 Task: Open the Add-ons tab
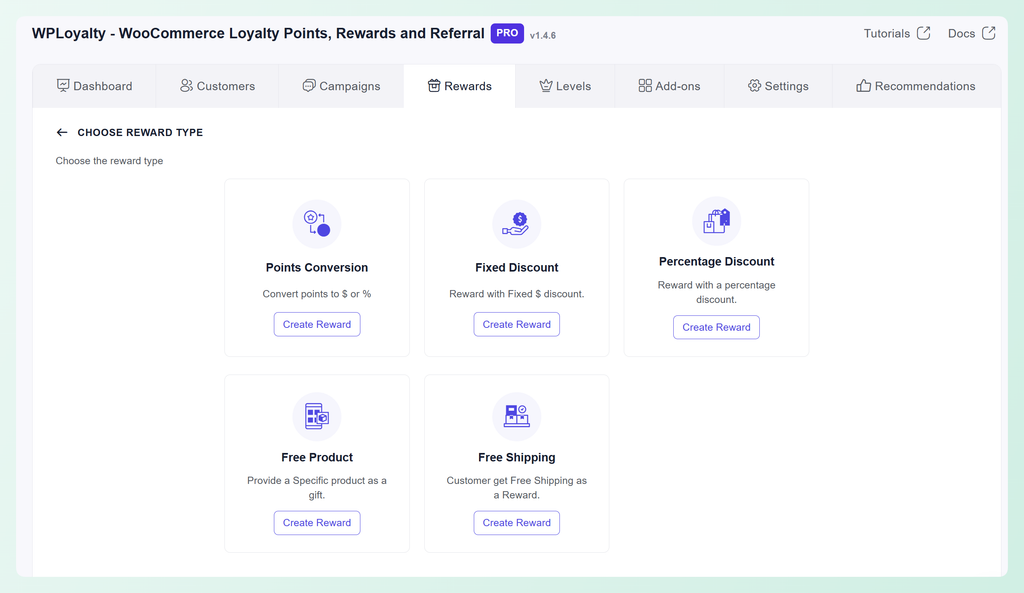click(x=669, y=86)
